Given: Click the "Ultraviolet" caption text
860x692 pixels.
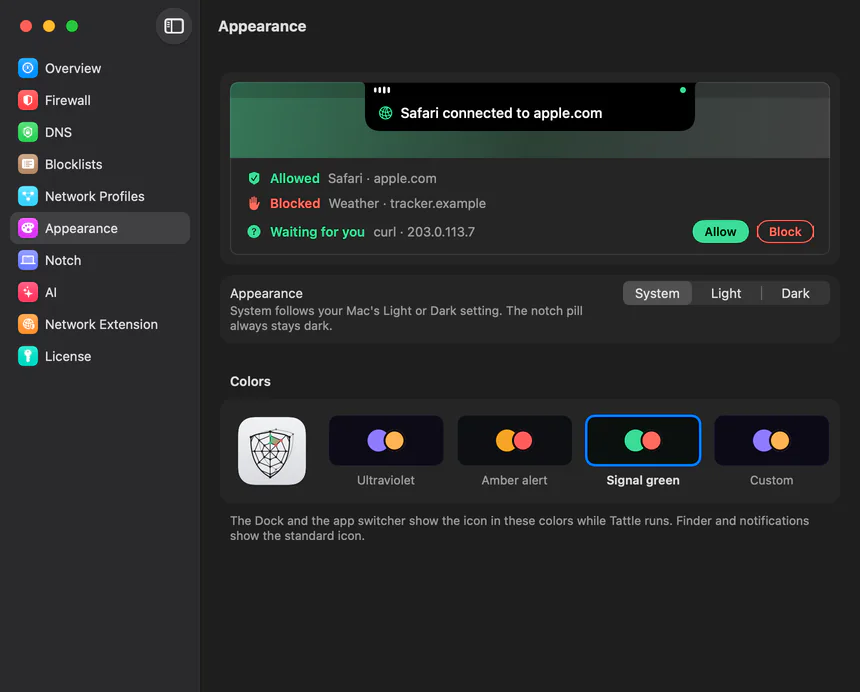Looking at the screenshot, I should point(386,480).
